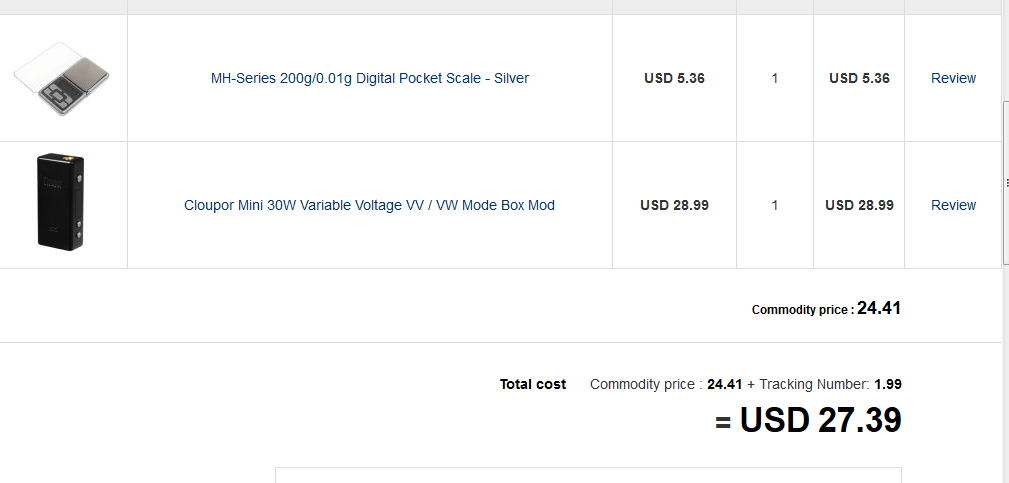Click Review for the Cloupor Mini mod
This screenshot has height=483, width=1009.
(953, 205)
